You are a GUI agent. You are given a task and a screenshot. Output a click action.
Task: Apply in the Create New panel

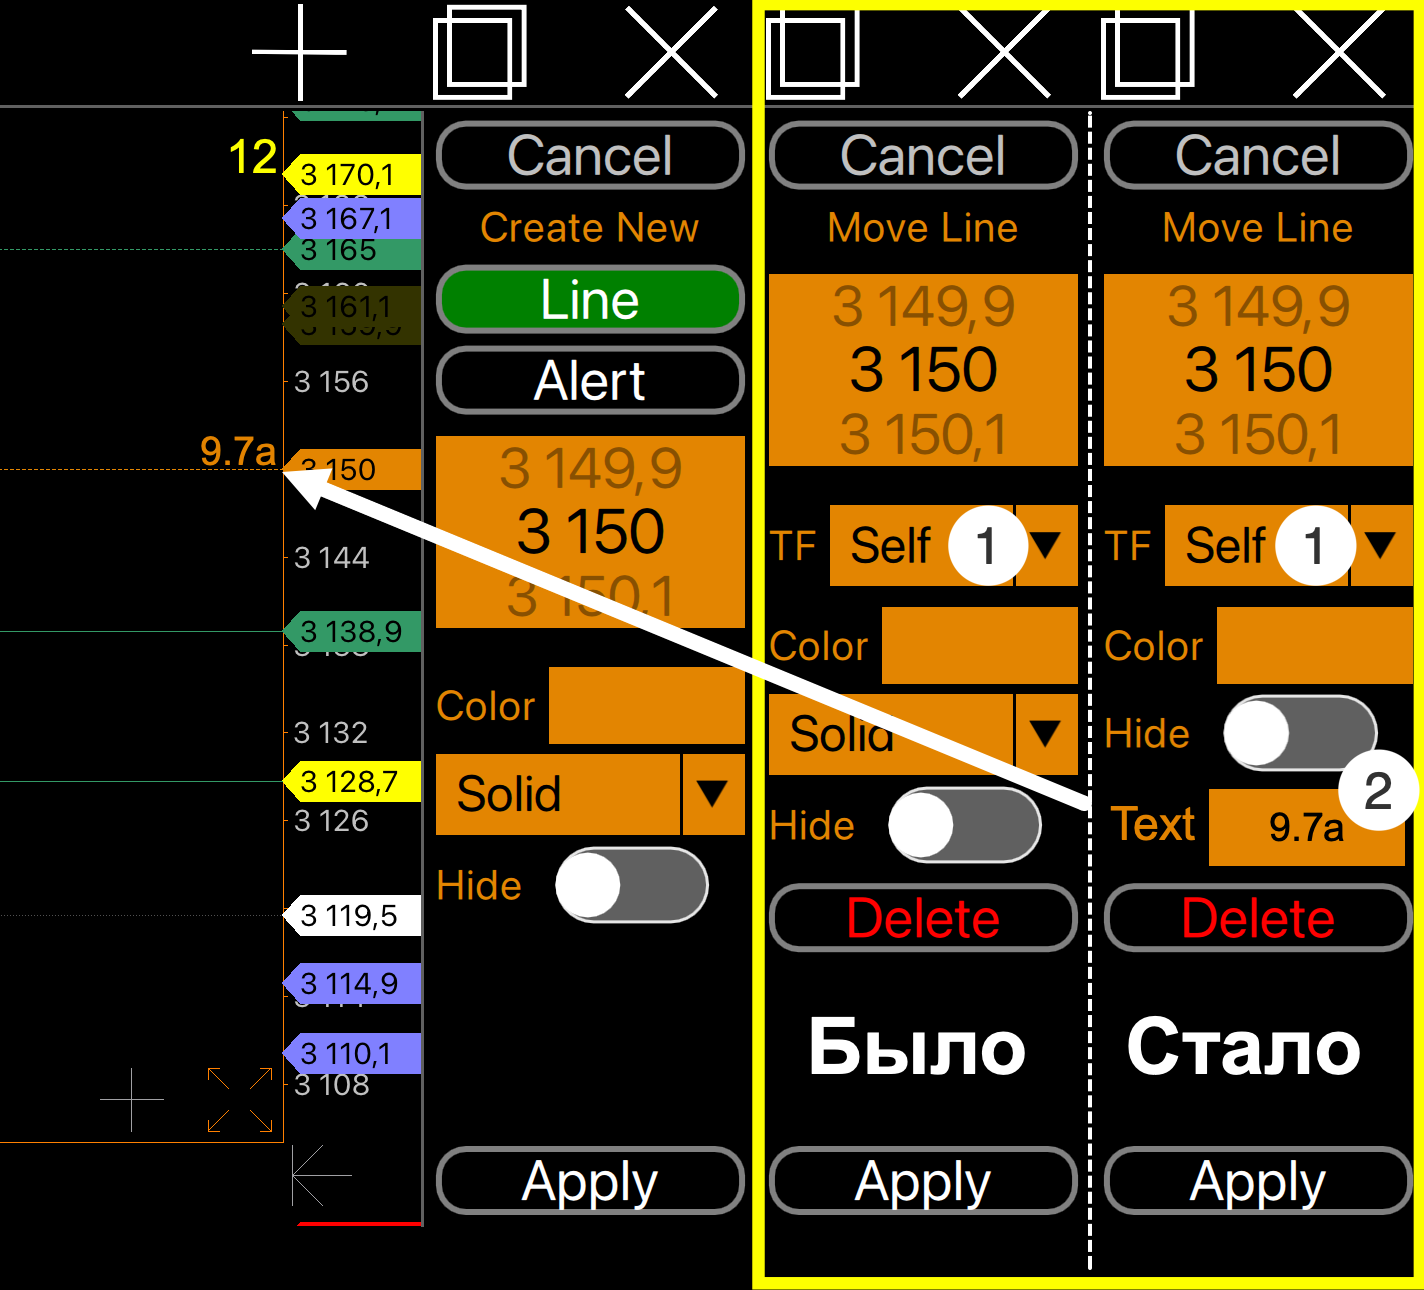(x=590, y=1180)
